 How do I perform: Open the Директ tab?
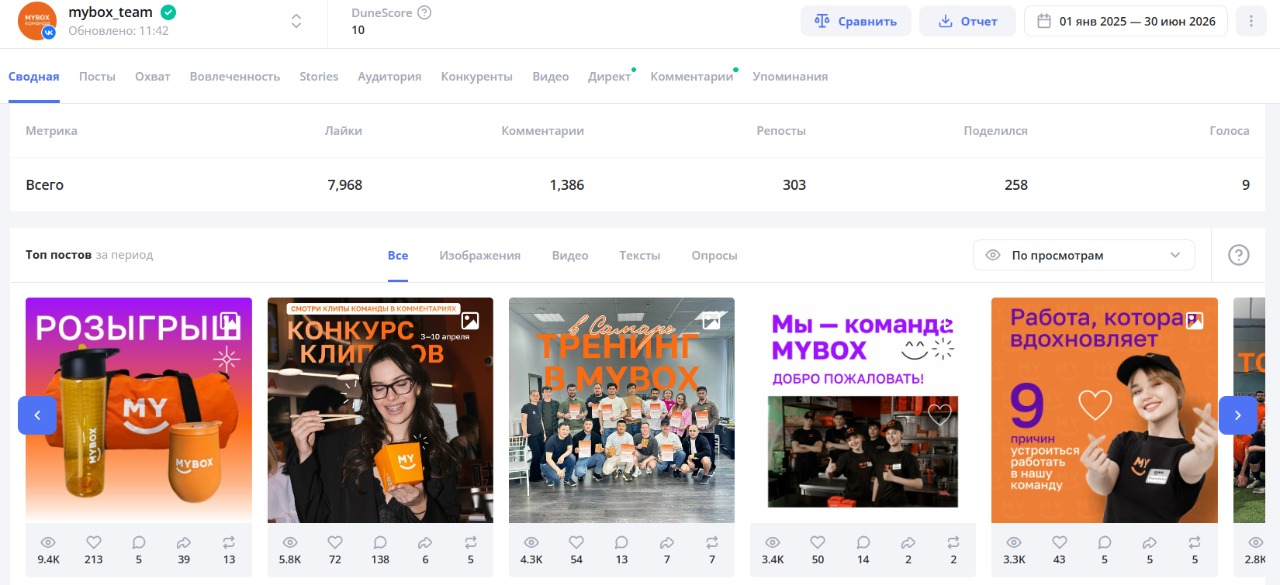pos(609,76)
